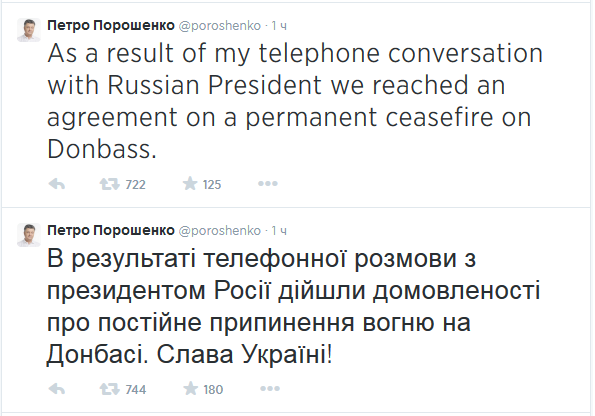Image resolution: width=595 pixels, height=416 pixels.
Task: Open more options on the English tweet
Action: 268,184
